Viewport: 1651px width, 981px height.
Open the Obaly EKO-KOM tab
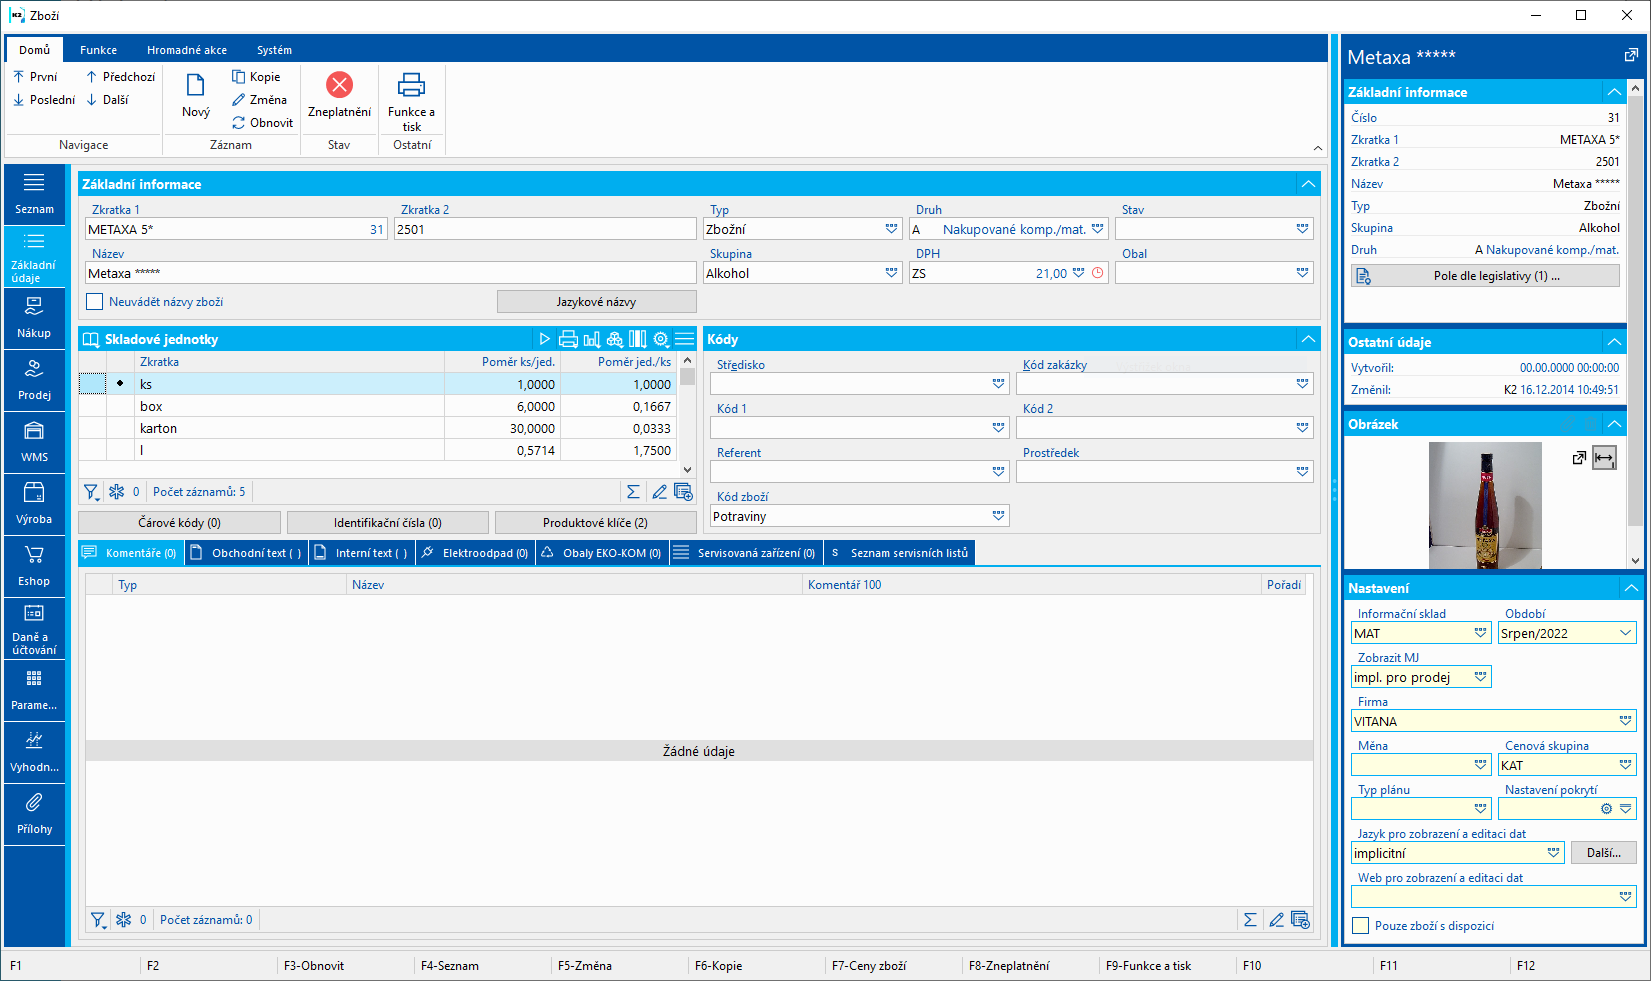pos(602,553)
